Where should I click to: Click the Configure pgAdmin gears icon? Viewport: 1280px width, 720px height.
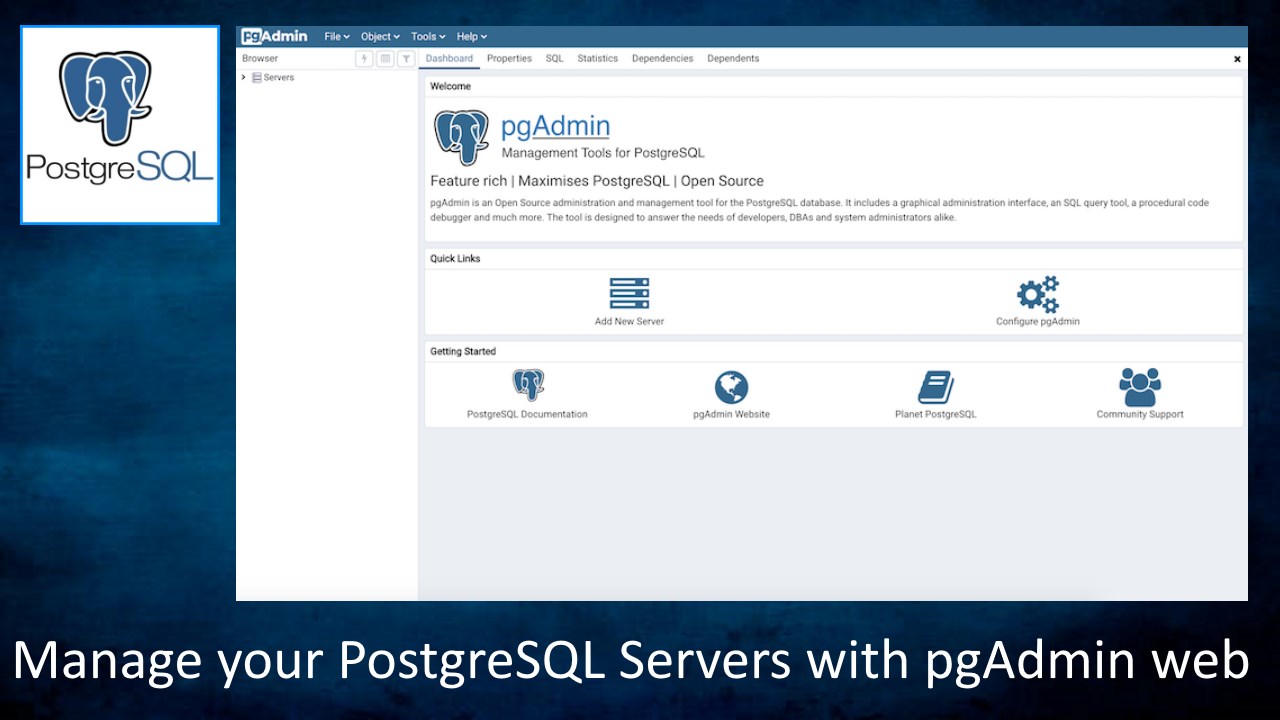tap(1038, 294)
